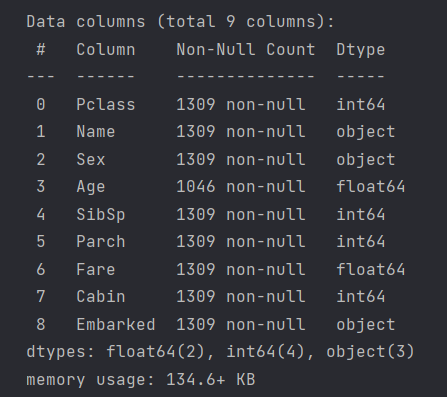Click index number 5 of the Parch row
The height and width of the screenshot is (397, 447).
point(41,242)
